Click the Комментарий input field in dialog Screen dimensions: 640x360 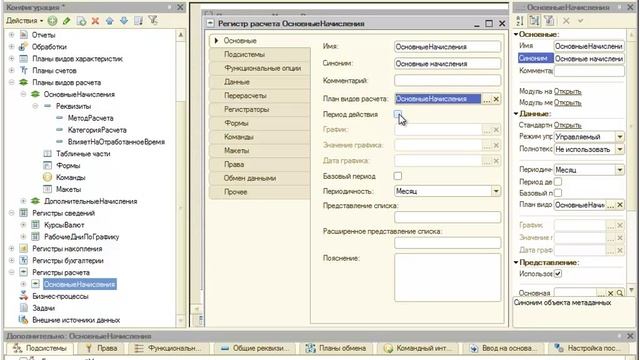tap(447, 80)
